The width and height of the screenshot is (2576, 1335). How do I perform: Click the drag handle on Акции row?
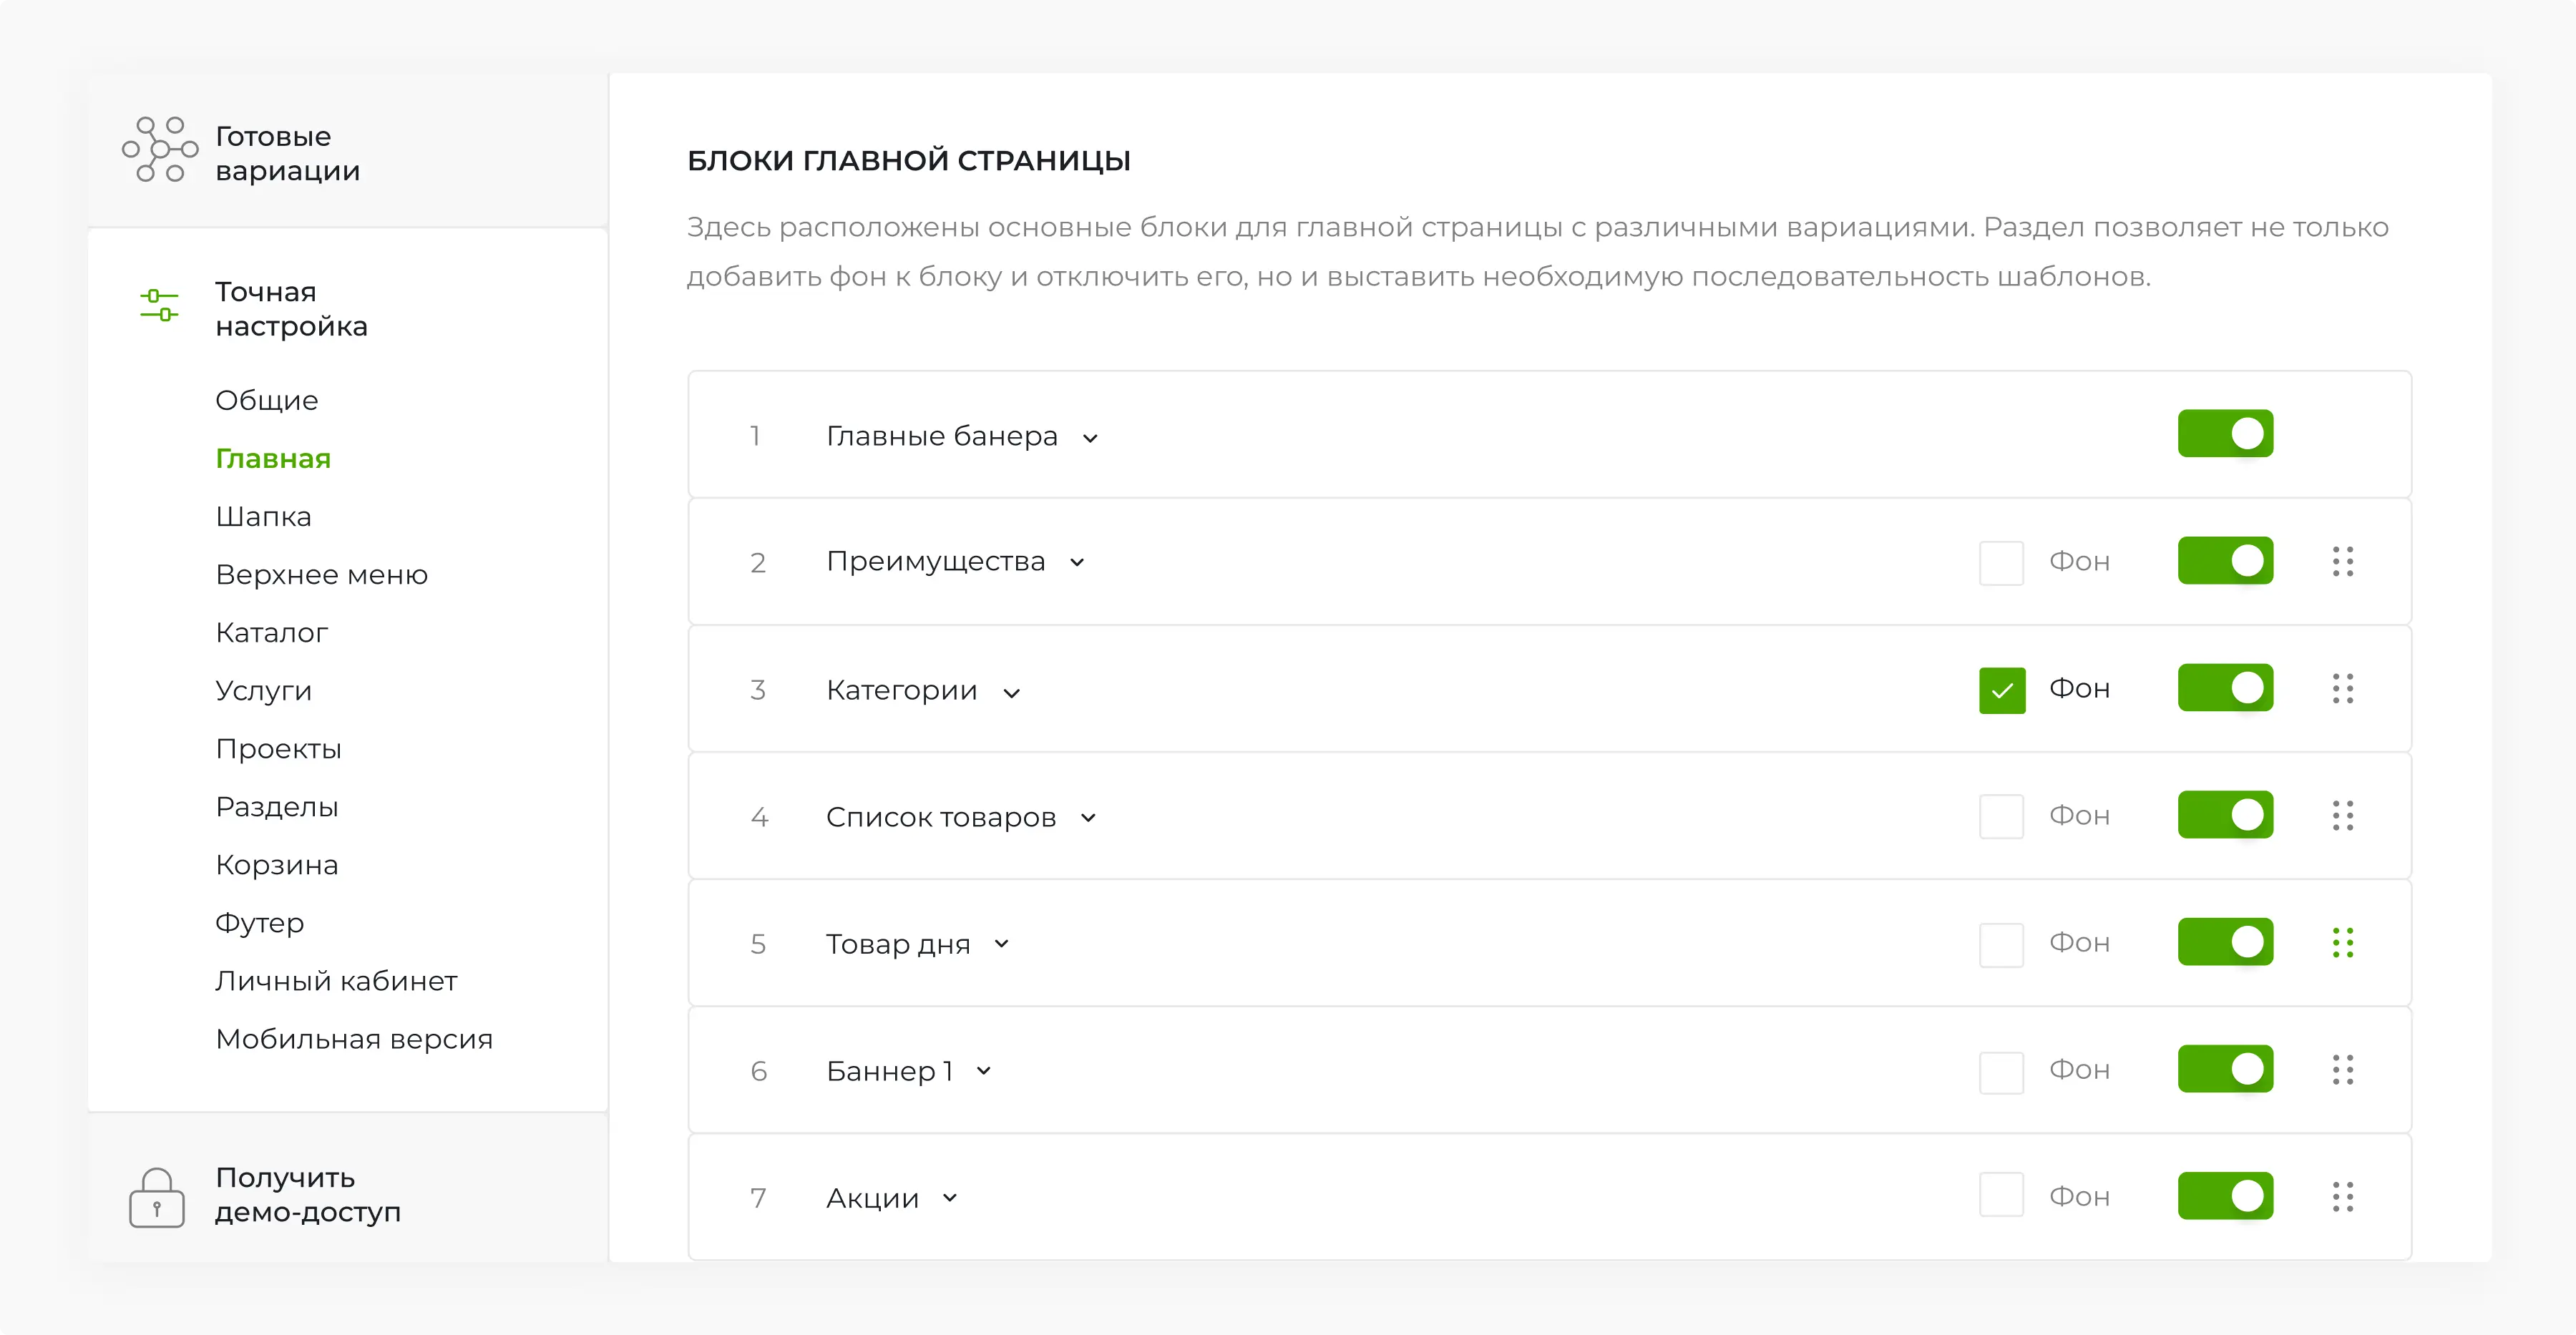click(2344, 1196)
